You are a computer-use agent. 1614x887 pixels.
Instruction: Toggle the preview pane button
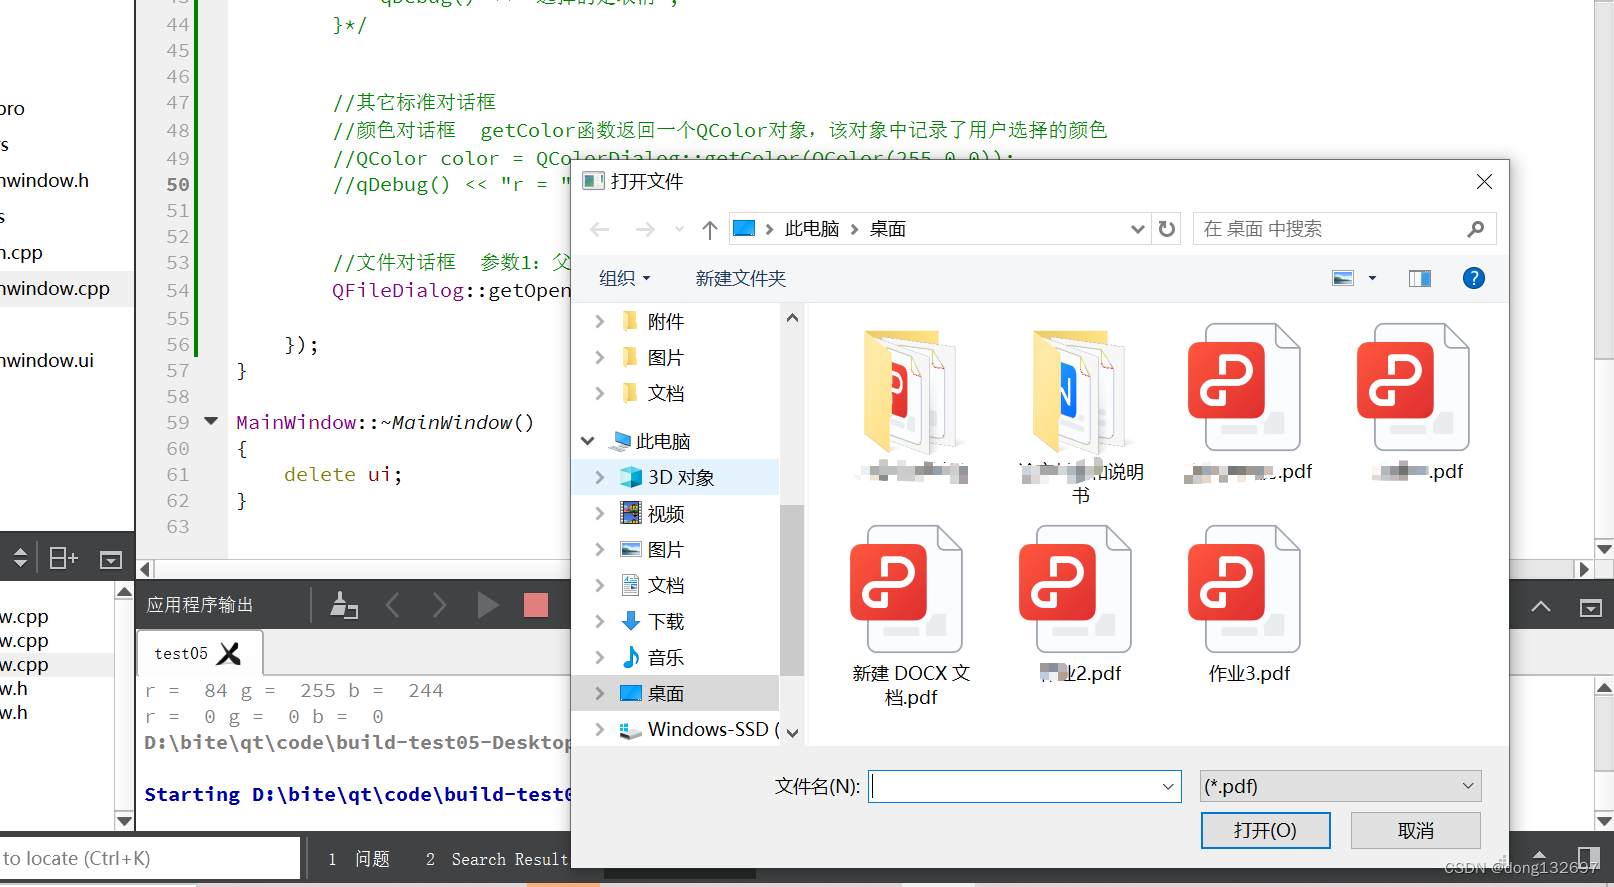click(x=1419, y=278)
